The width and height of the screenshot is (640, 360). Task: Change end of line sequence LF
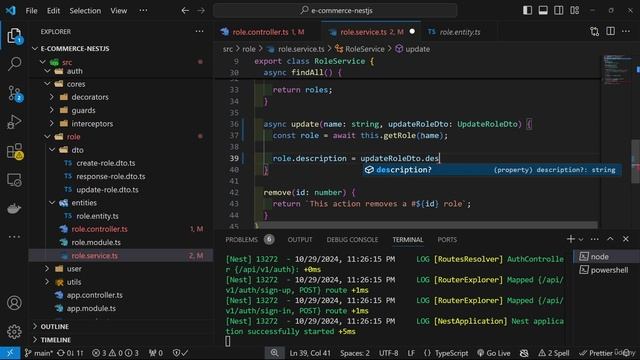411,353
